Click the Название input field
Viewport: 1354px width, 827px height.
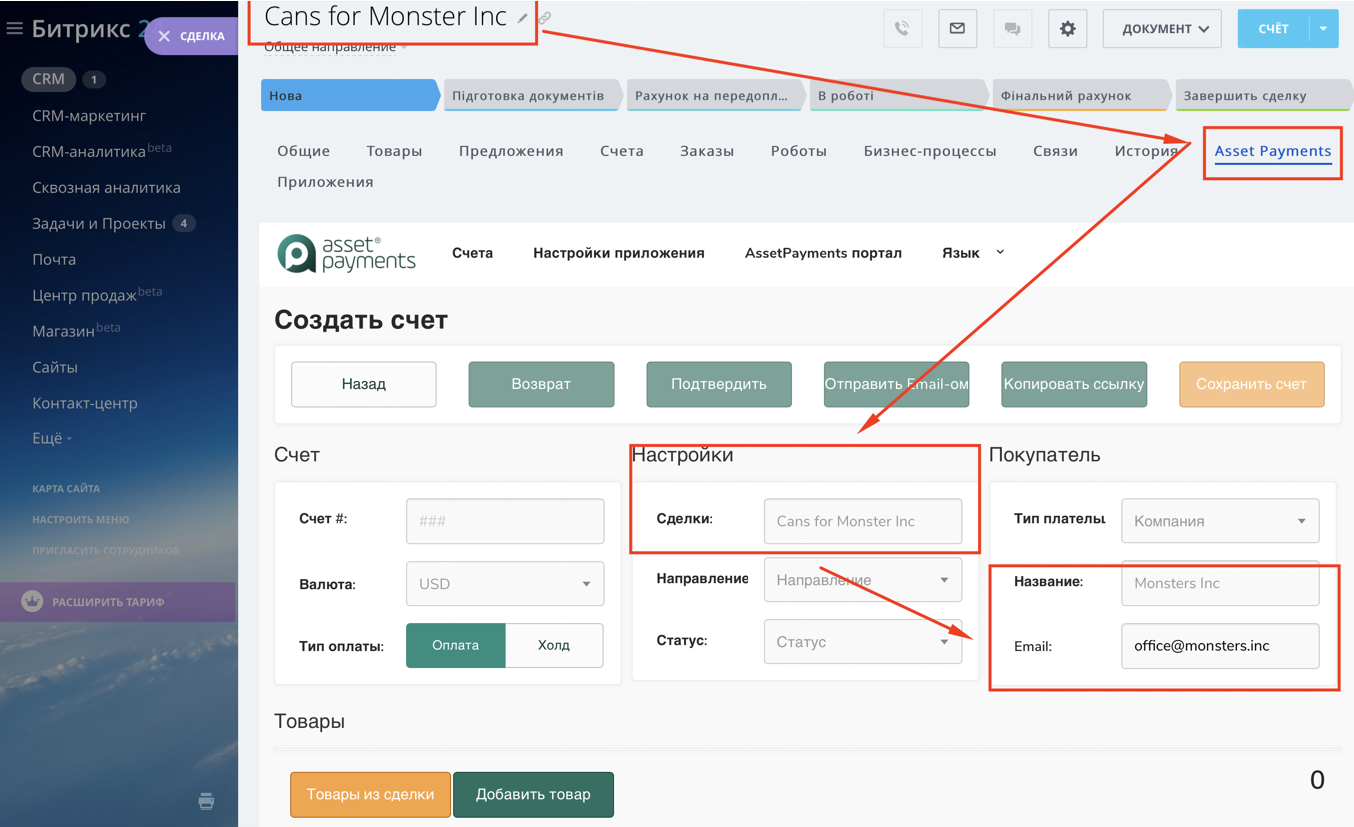(1220, 583)
